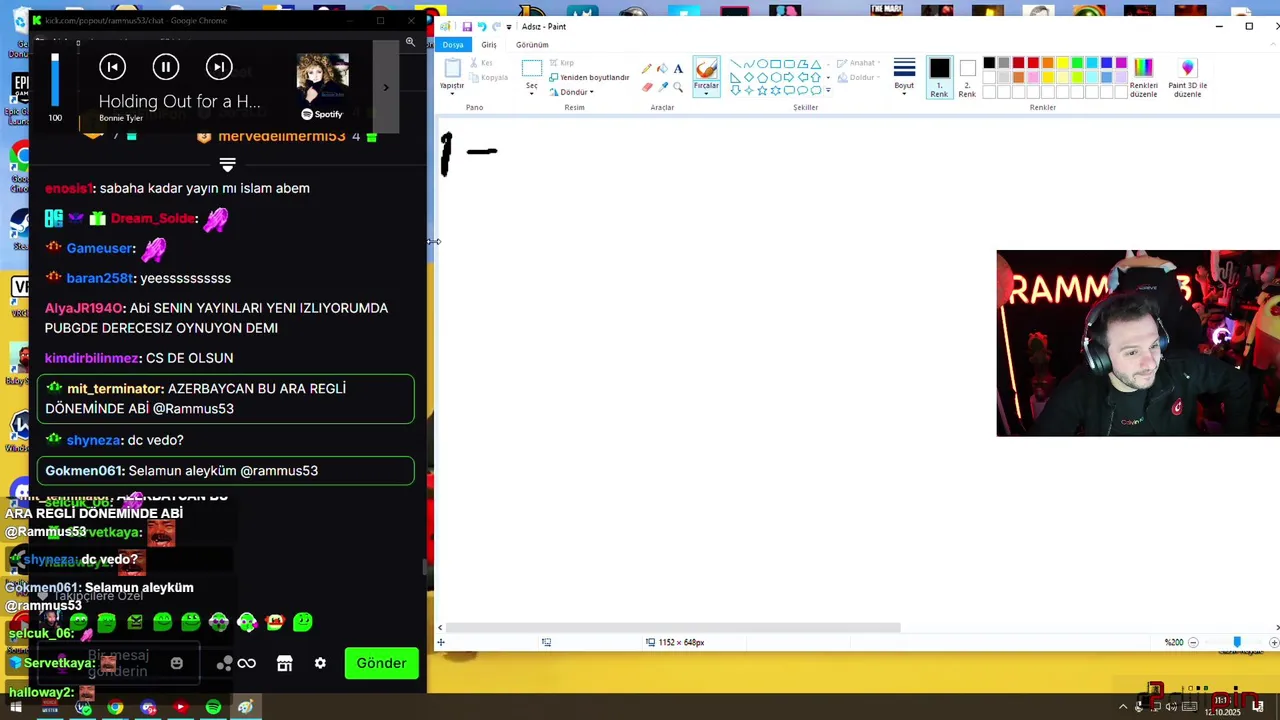
Task: Open the Yapıştır dropdown arrow
Action: (x=452, y=93)
